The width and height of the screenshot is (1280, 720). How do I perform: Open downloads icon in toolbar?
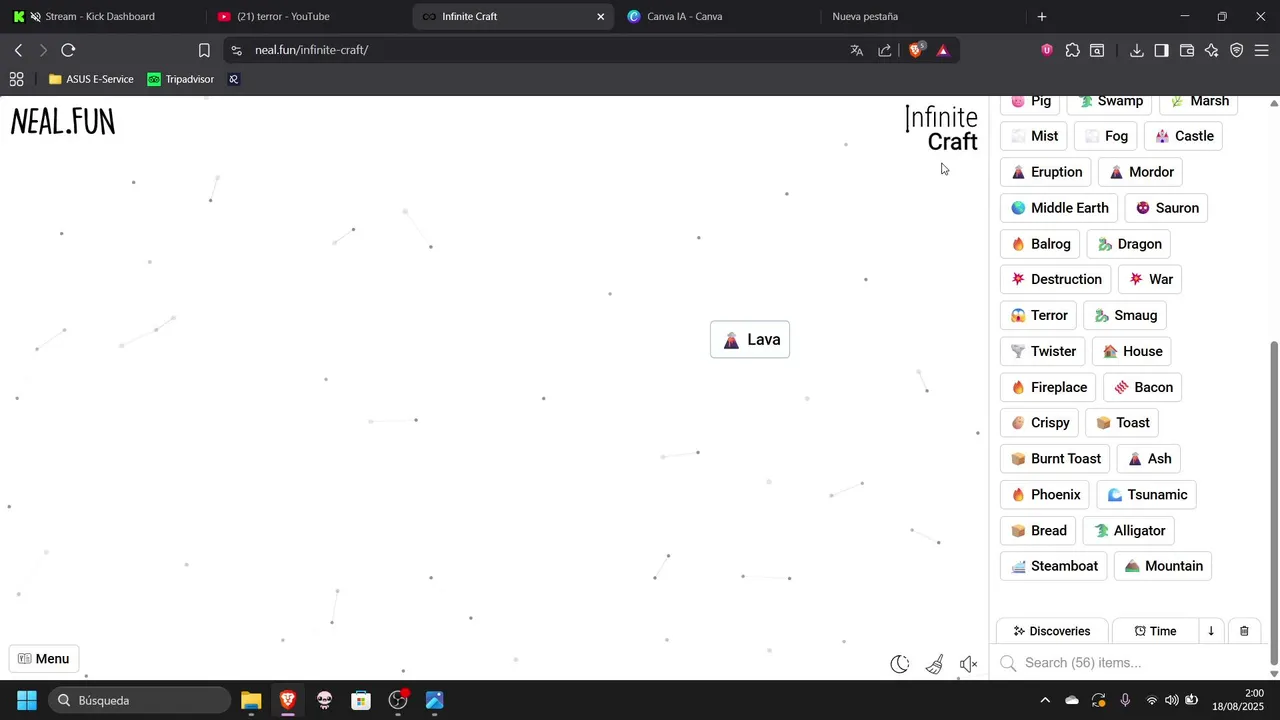pos(1137,50)
